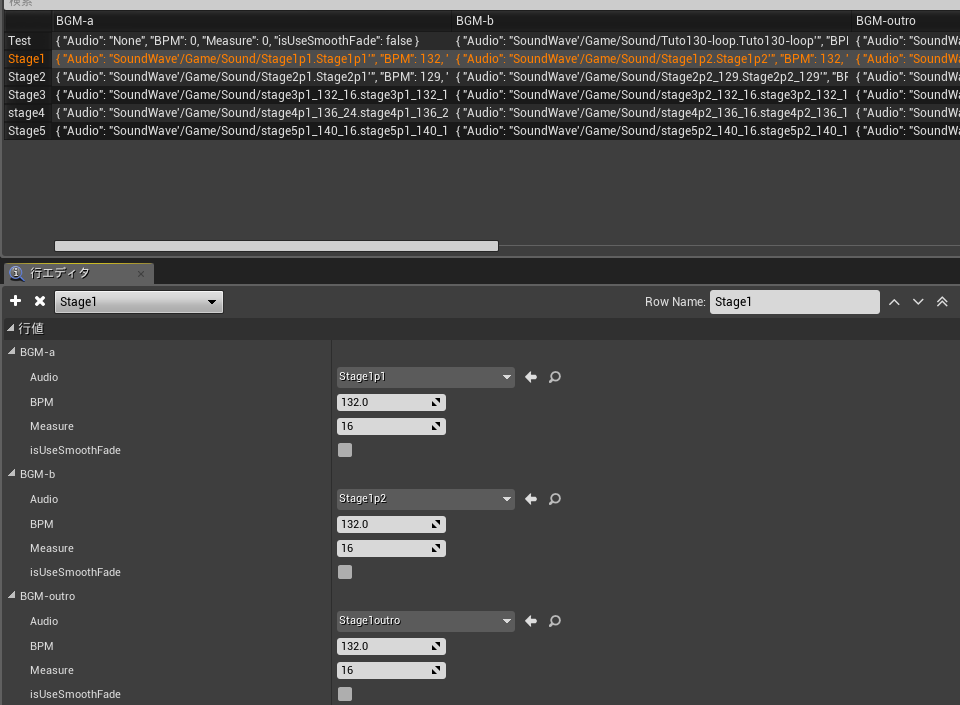Use selected asset arrow for BGM-outro Audio
Image resolution: width=960 pixels, height=705 pixels.
point(531,621)
